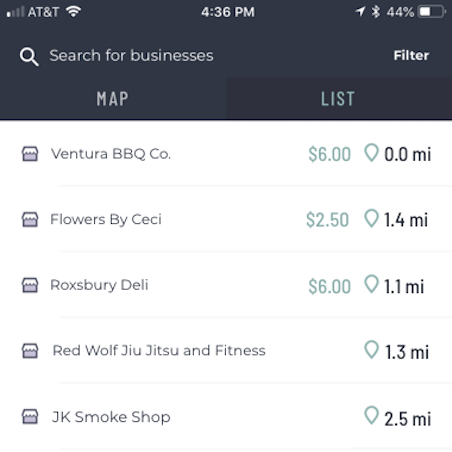Tap storefront icon beside Red Wolf Jiu Jitsu
This screenshot has height=452, width=452.
coord(30,351)
